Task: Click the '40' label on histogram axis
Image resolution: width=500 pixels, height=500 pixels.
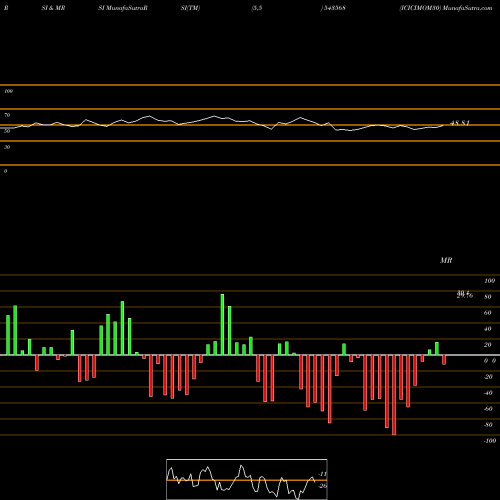Action: (x=488, y=329)
